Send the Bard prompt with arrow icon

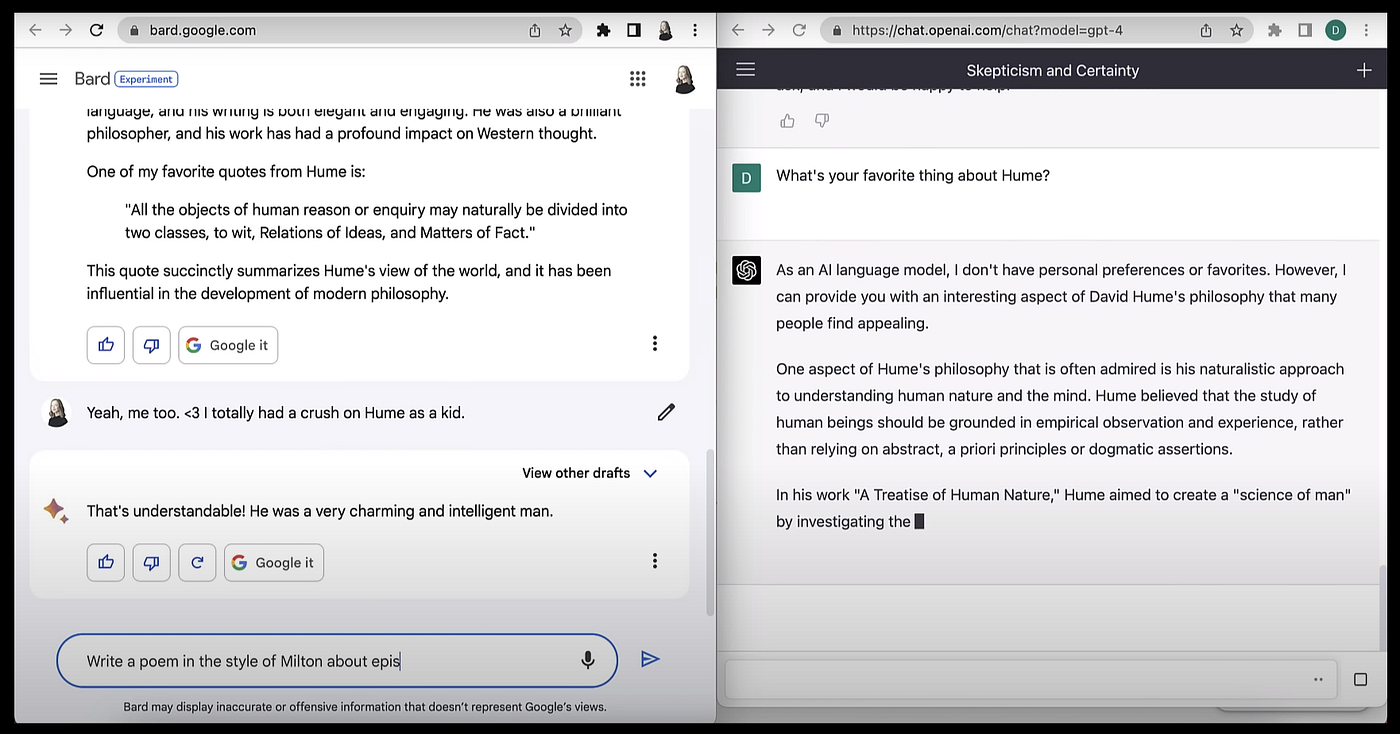click(x=650, y=659)
